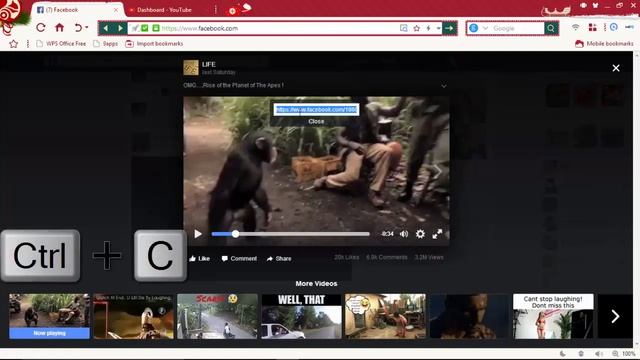Click the Google search magnifier button
This screenshot has width=640, height=360.
pos(551,28)
